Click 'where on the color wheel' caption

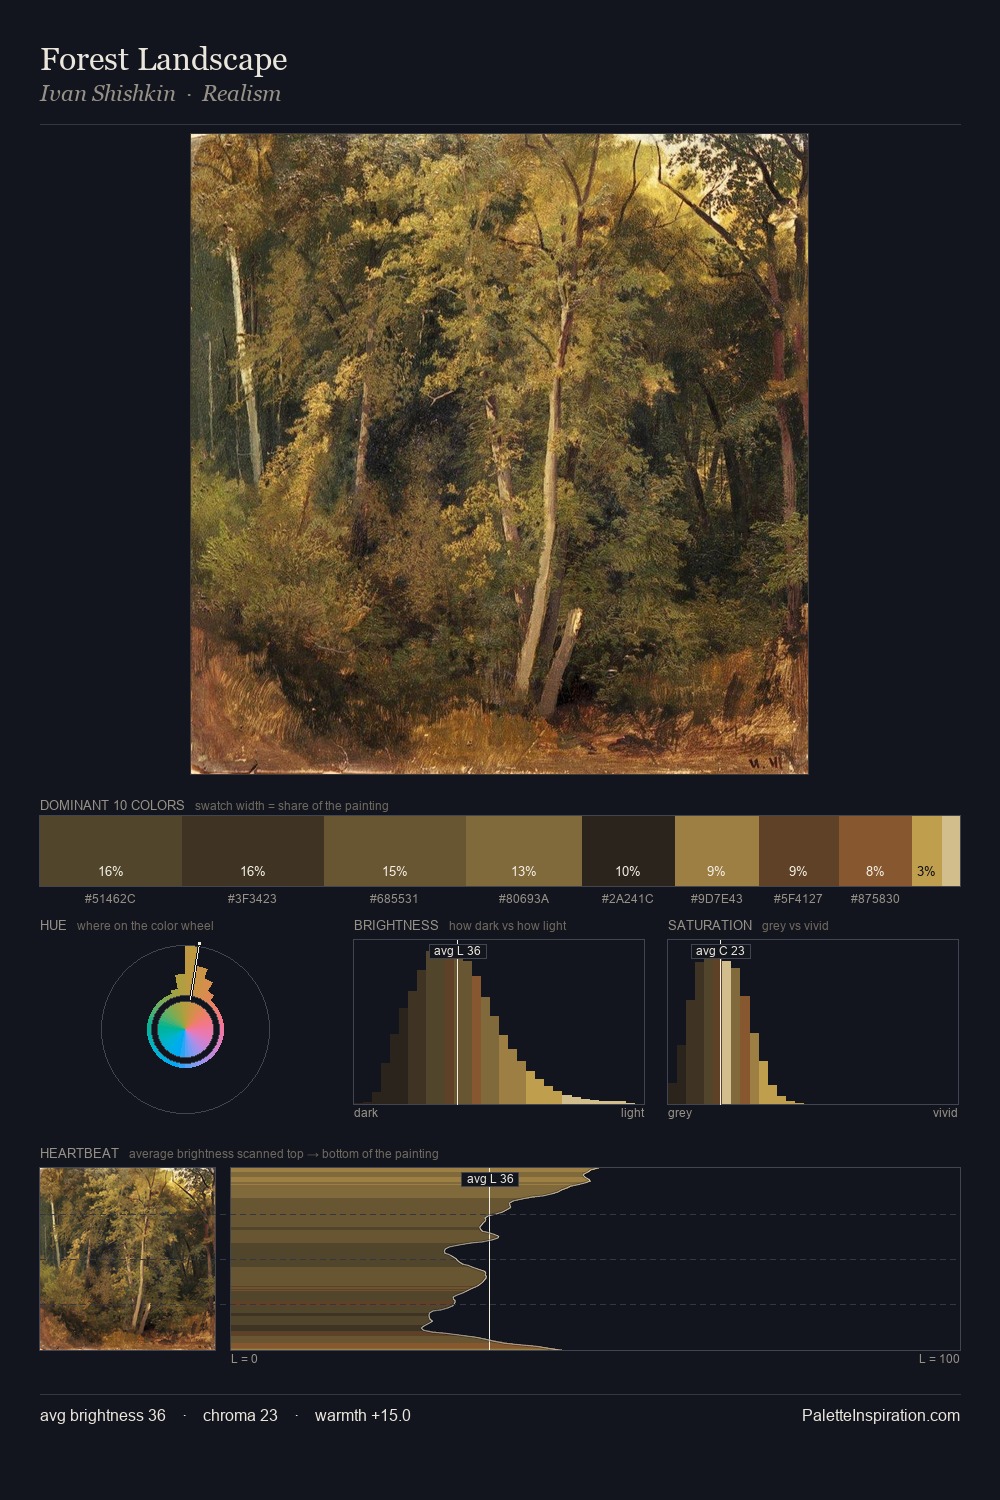coord(145,926)
